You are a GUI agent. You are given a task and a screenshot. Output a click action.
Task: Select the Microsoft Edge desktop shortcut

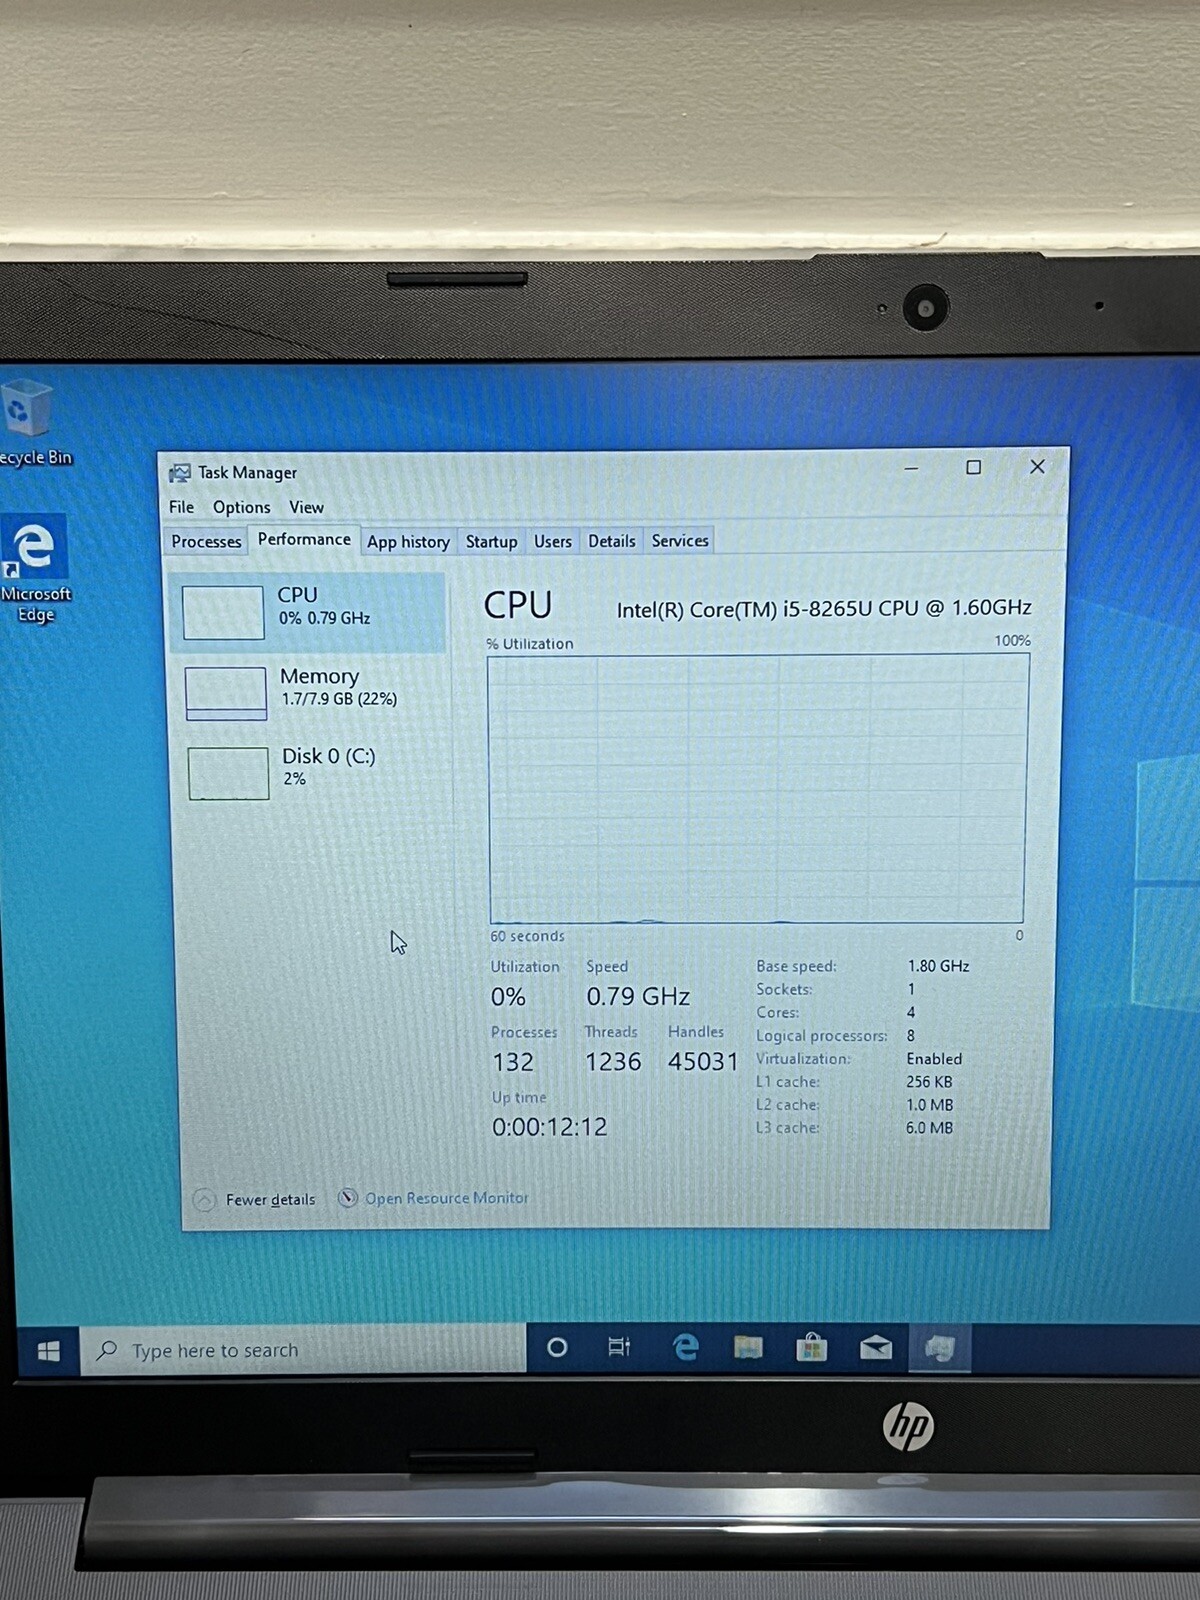point(36,568)
